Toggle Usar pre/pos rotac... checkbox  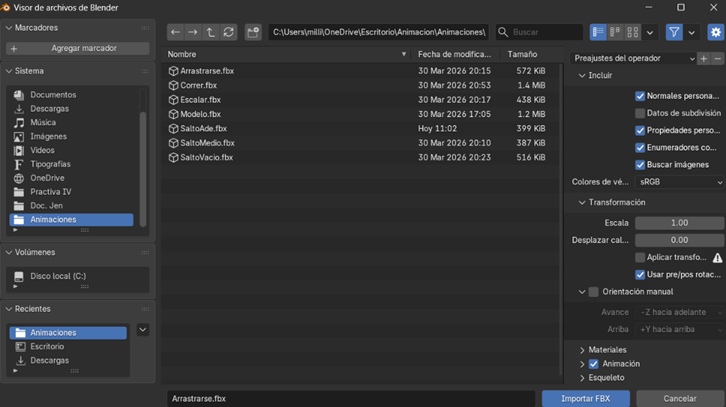[x=640, y=275]
